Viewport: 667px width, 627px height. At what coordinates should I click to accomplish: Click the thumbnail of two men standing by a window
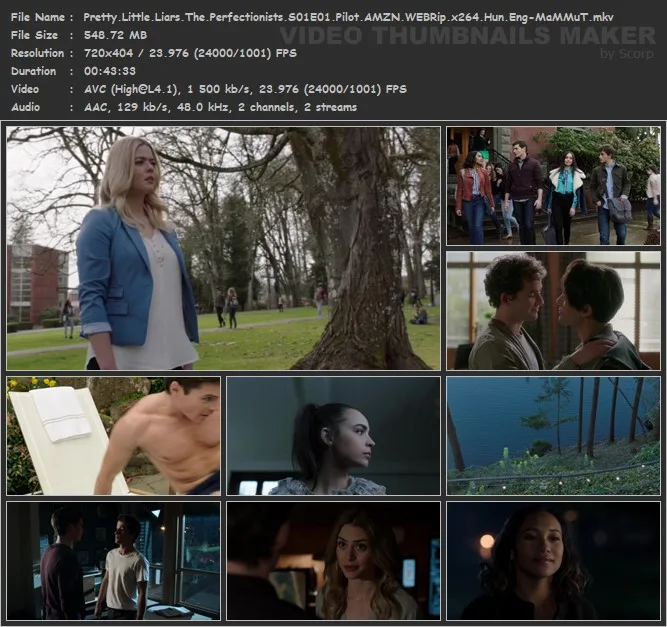[x=114, y=561]
